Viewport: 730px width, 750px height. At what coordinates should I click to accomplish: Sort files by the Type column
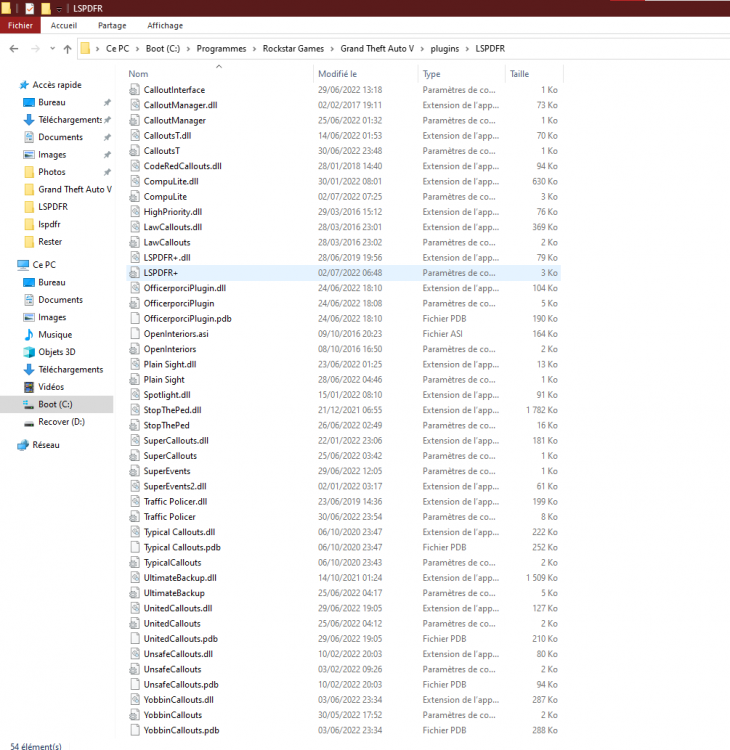431,74
